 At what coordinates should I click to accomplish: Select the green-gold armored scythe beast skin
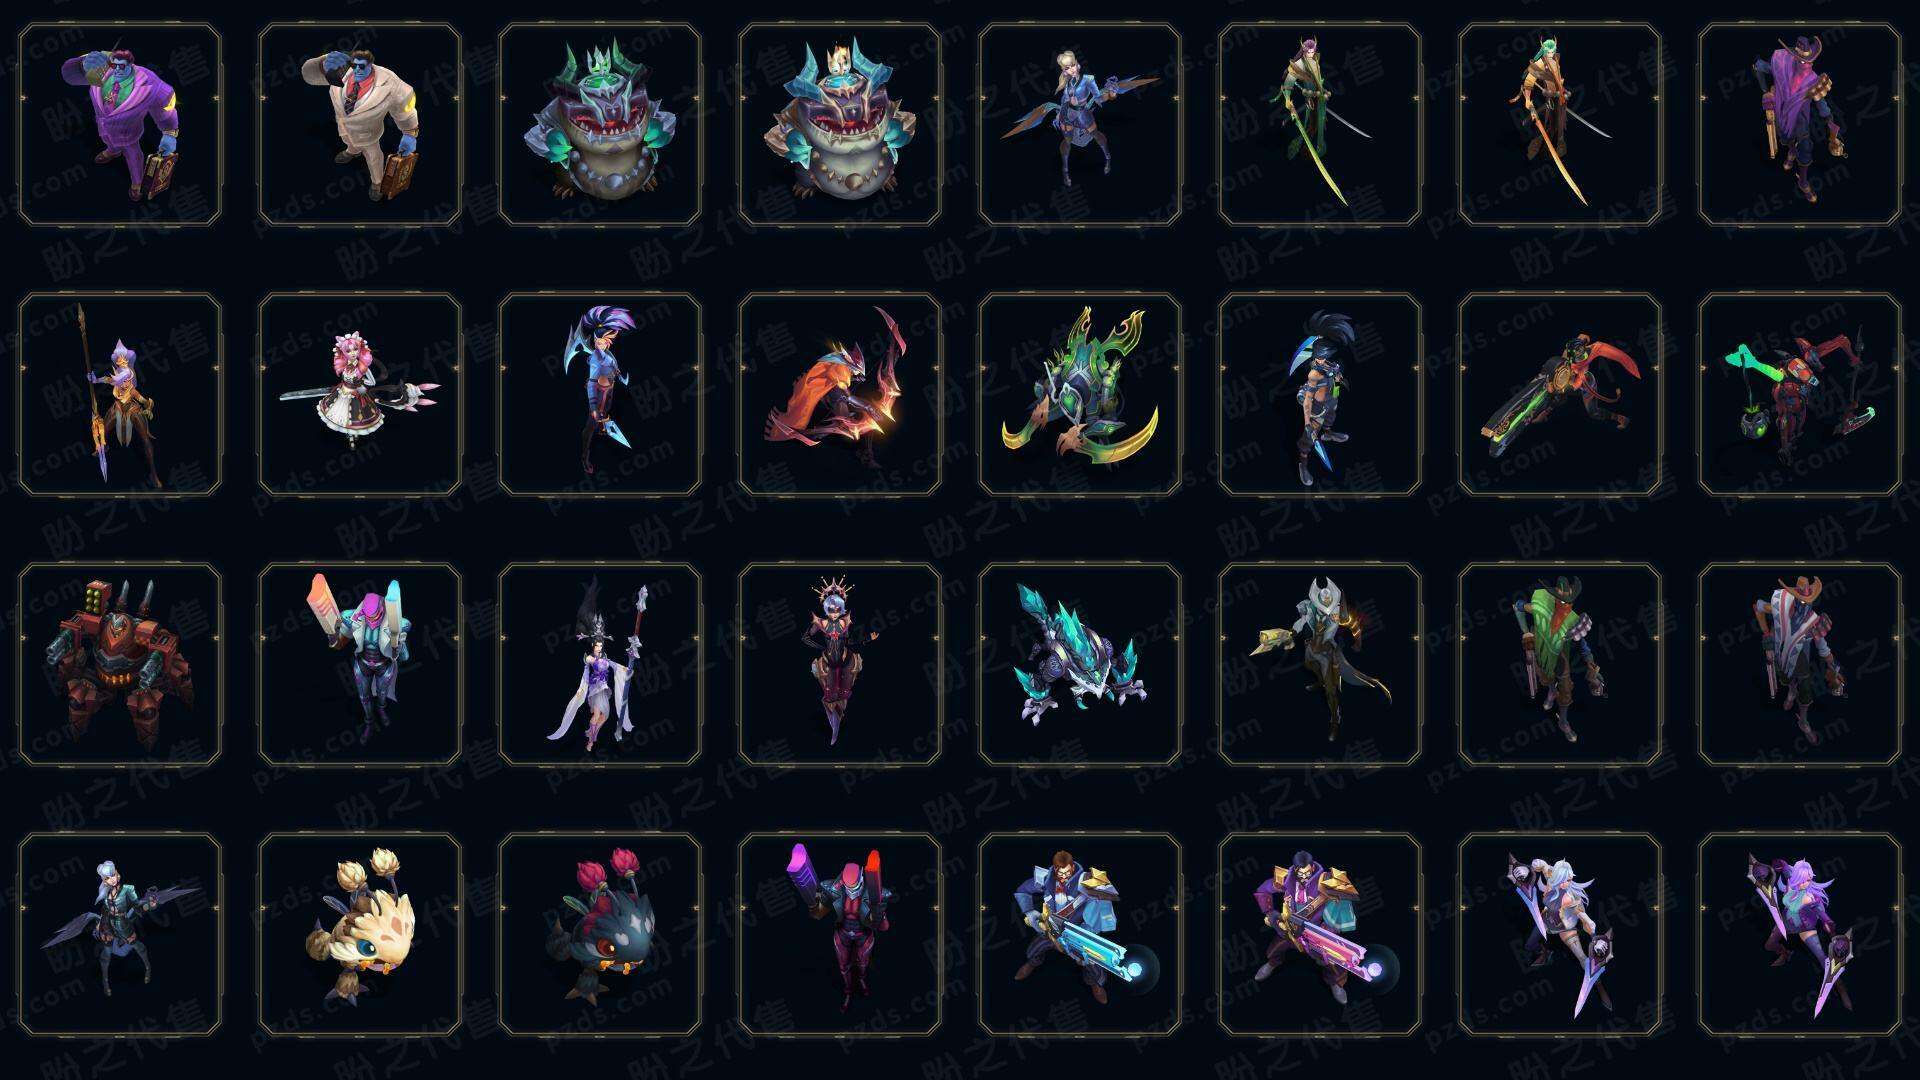click(1080, 394)
